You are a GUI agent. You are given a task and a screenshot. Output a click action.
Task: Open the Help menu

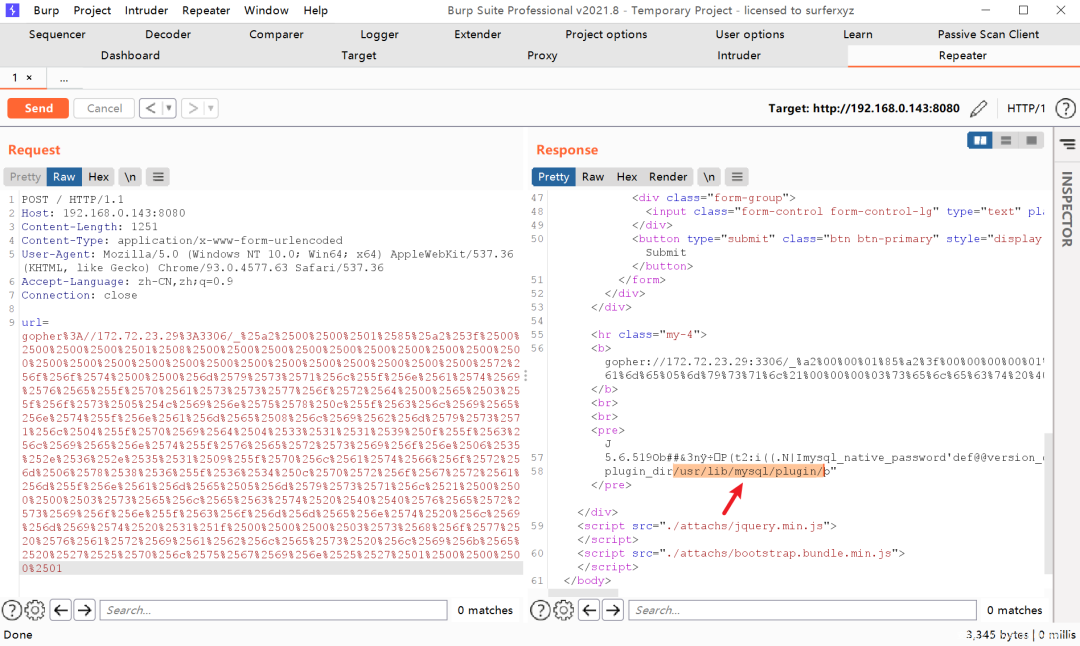coord(315,10)
